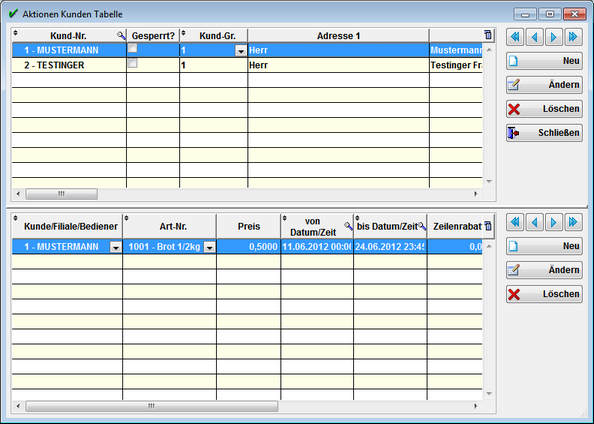
Task: Toggle Gesperrt checkbox for TESTINGER
Action: (x=133, y=63)
